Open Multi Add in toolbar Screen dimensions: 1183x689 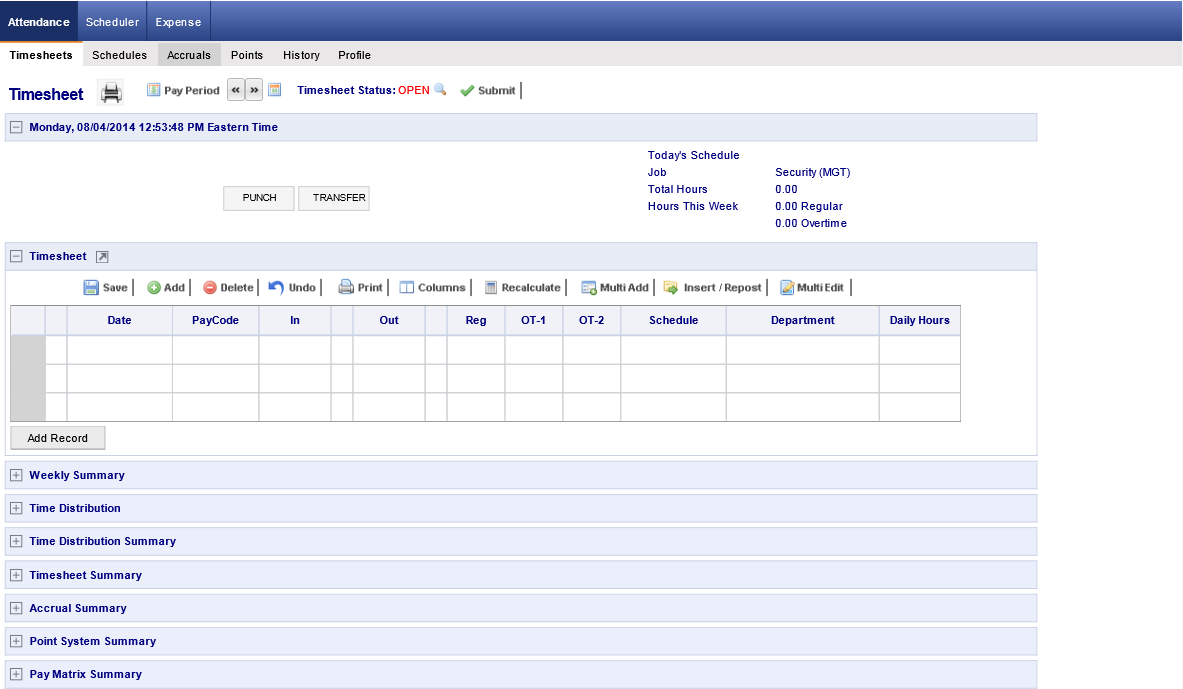click(x=615, y=288)
